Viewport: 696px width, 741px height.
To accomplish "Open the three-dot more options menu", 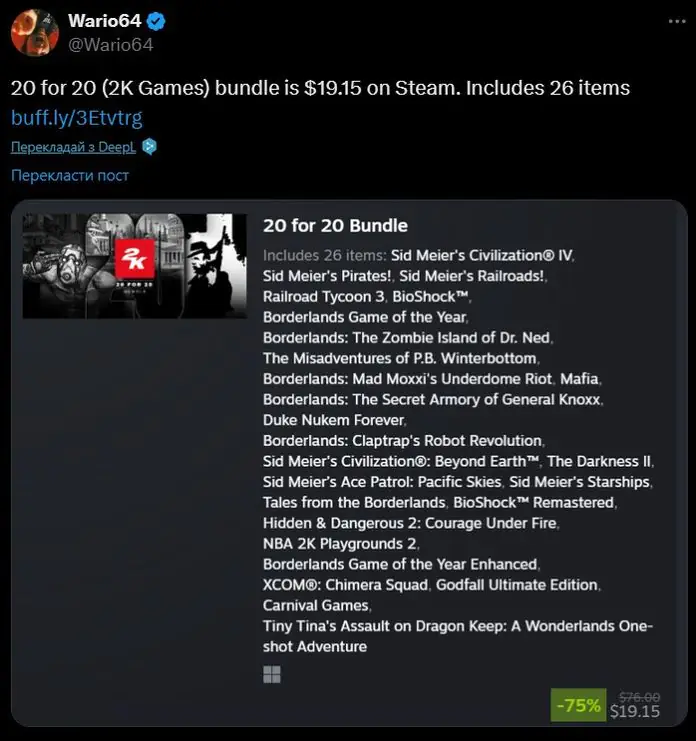I will 677,21.
